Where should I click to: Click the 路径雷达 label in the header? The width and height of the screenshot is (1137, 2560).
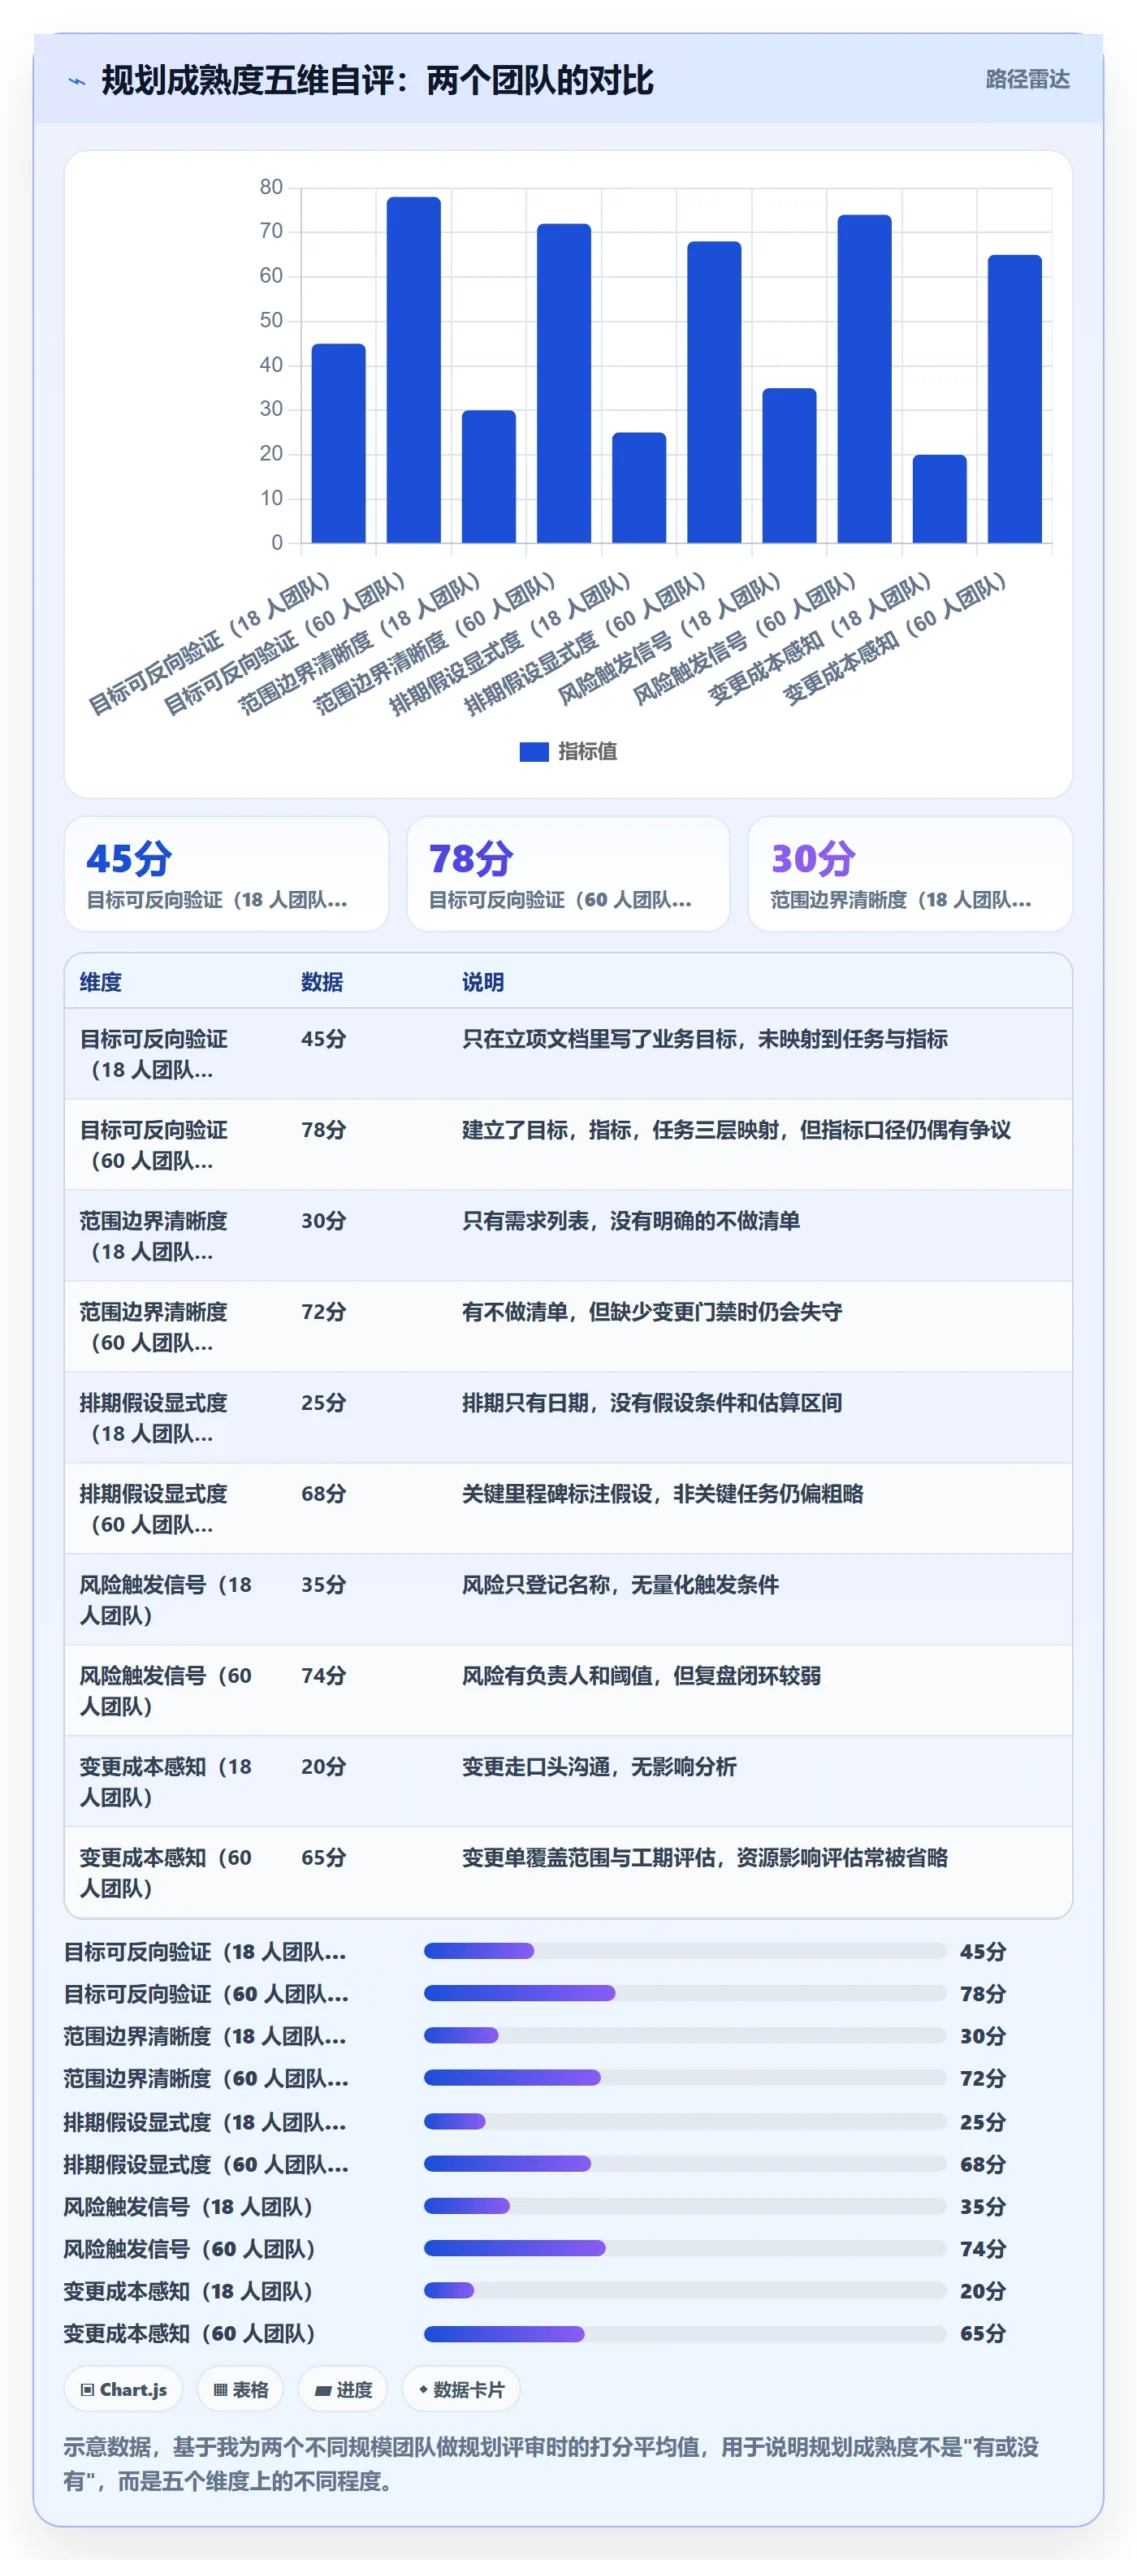(x=1027, y=79)
